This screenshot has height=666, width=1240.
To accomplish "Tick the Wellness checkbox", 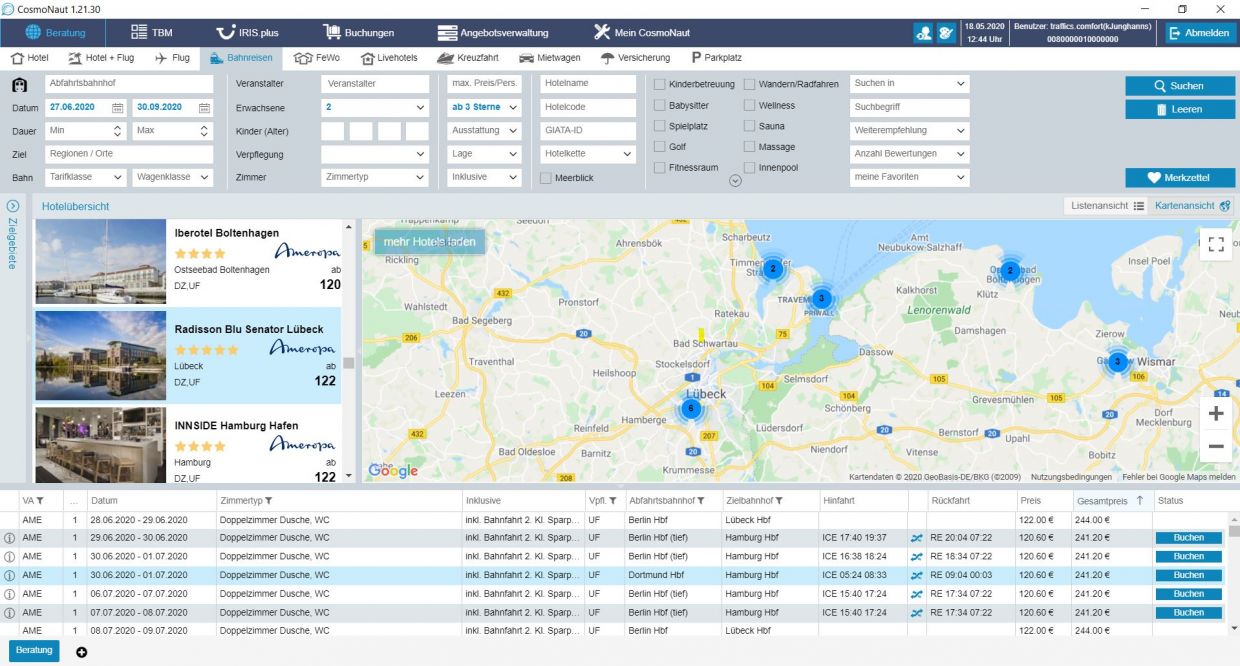I will coord(750,105).
